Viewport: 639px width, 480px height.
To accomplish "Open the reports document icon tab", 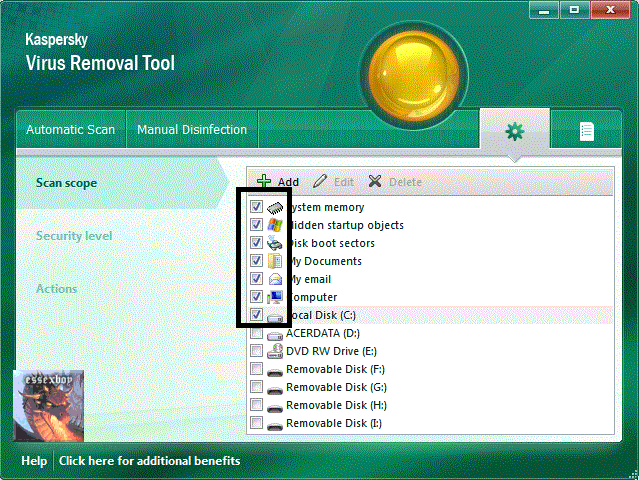I will tap(586, 131).
